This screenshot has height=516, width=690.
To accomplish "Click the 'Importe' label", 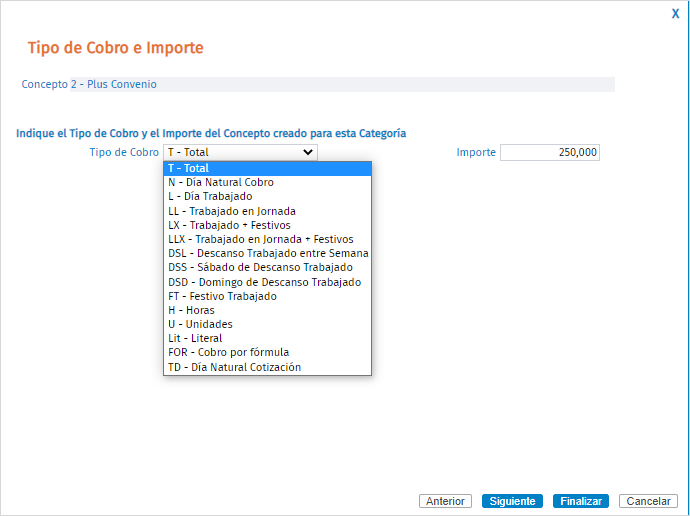I will 476,152.
